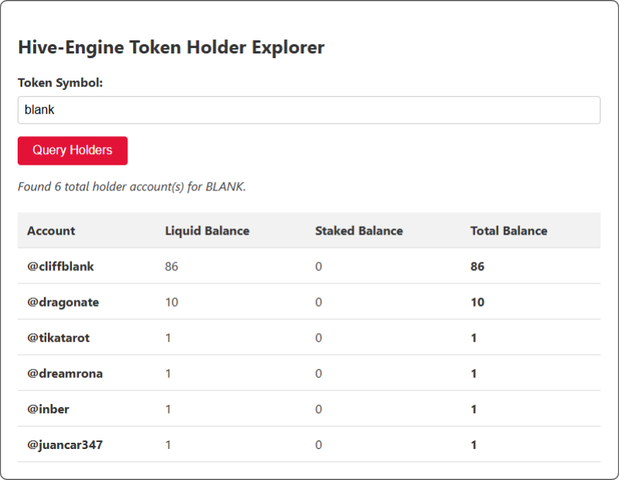Screen dimensions: 619x480
Task: Focus the Token Symbol input field
Action: 309,110
